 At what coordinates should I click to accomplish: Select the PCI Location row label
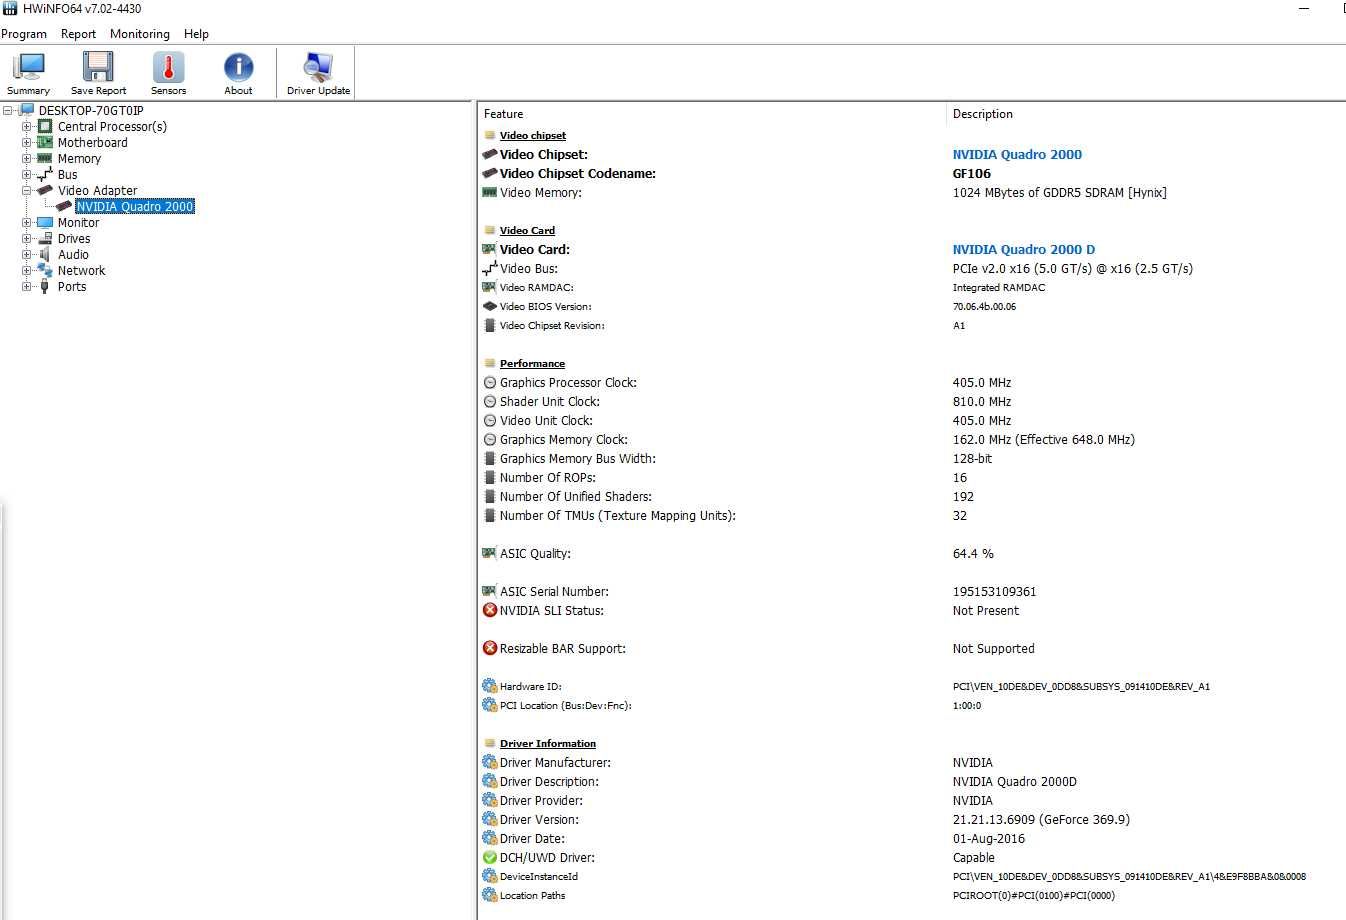tap(565, 706)
